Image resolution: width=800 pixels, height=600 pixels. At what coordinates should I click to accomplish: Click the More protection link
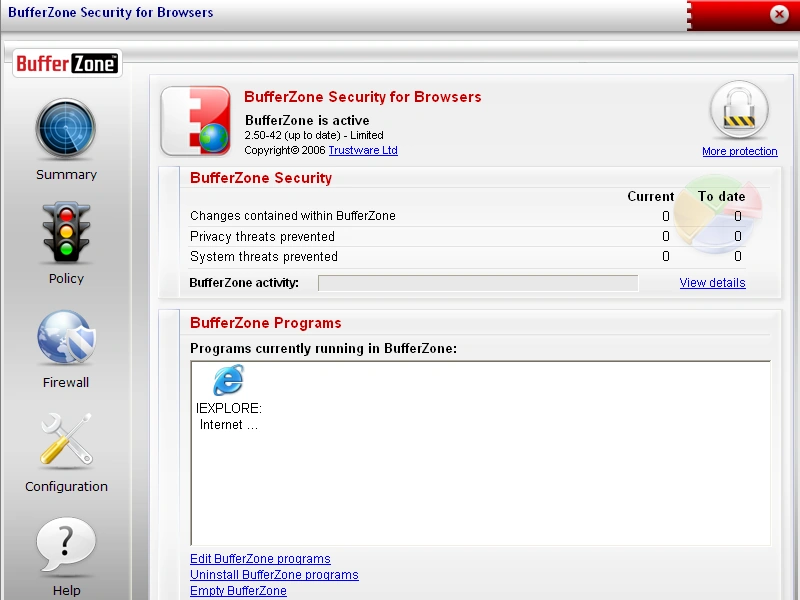739,152
